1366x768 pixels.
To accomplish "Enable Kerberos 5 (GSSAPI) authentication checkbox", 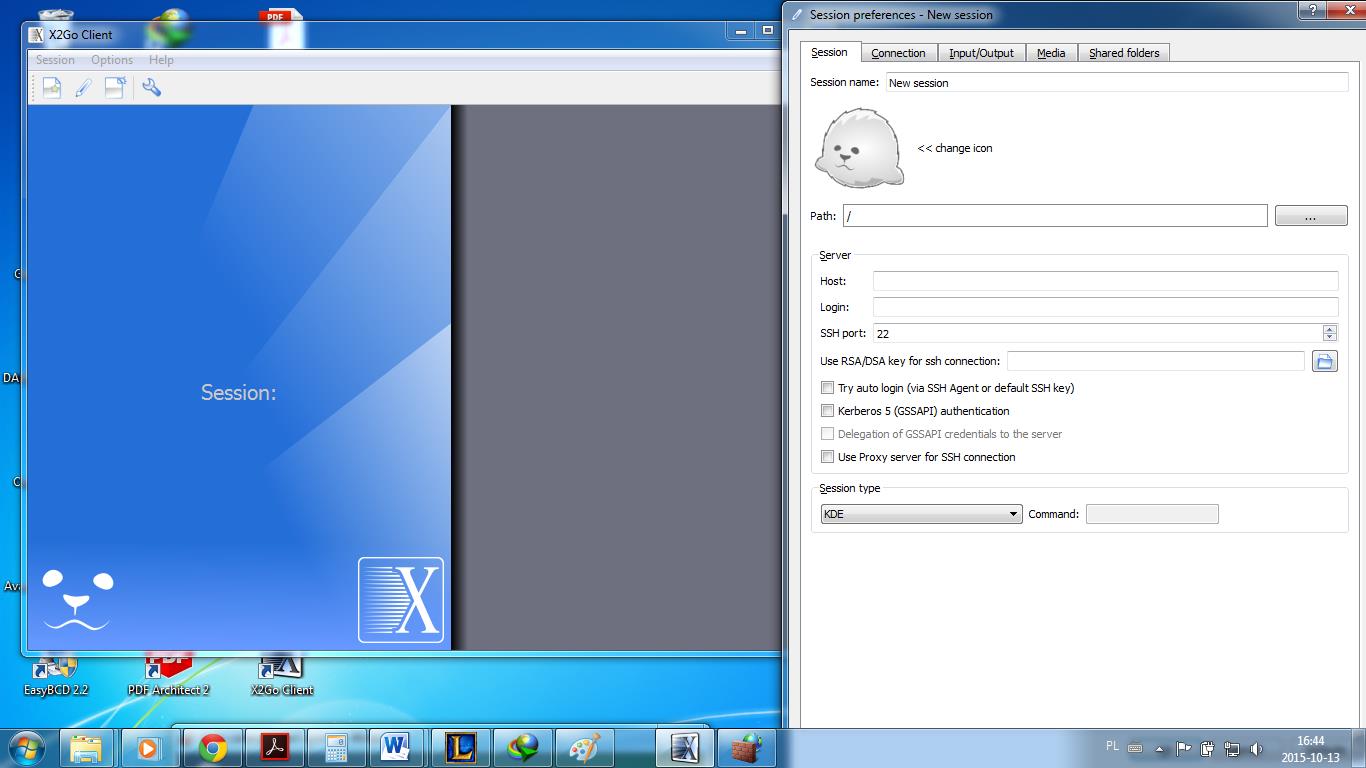I will 827,411.
